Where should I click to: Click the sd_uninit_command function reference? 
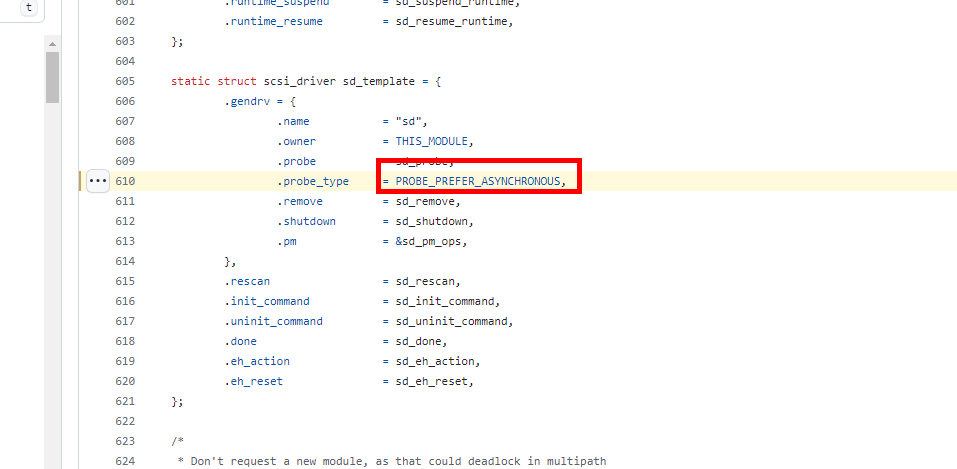pyautogui.click(x=452, y=321)
